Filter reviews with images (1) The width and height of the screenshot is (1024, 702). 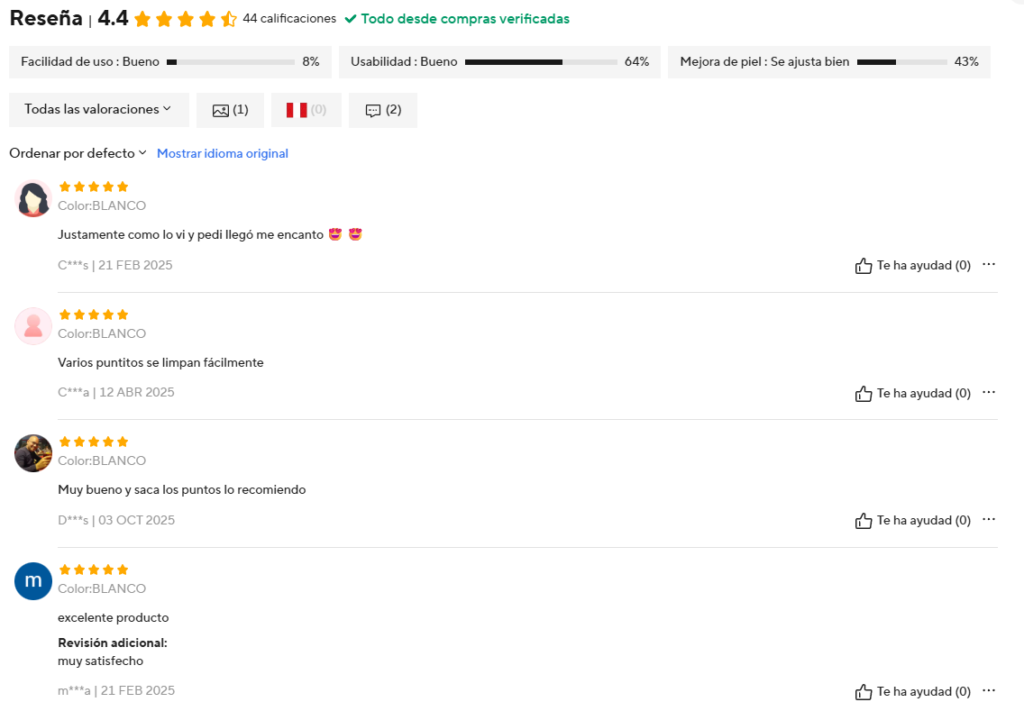click(230, 110)
